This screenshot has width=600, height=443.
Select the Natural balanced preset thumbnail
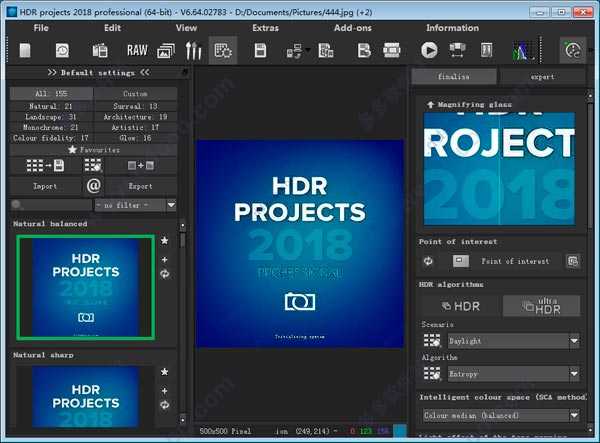[86, 287]
